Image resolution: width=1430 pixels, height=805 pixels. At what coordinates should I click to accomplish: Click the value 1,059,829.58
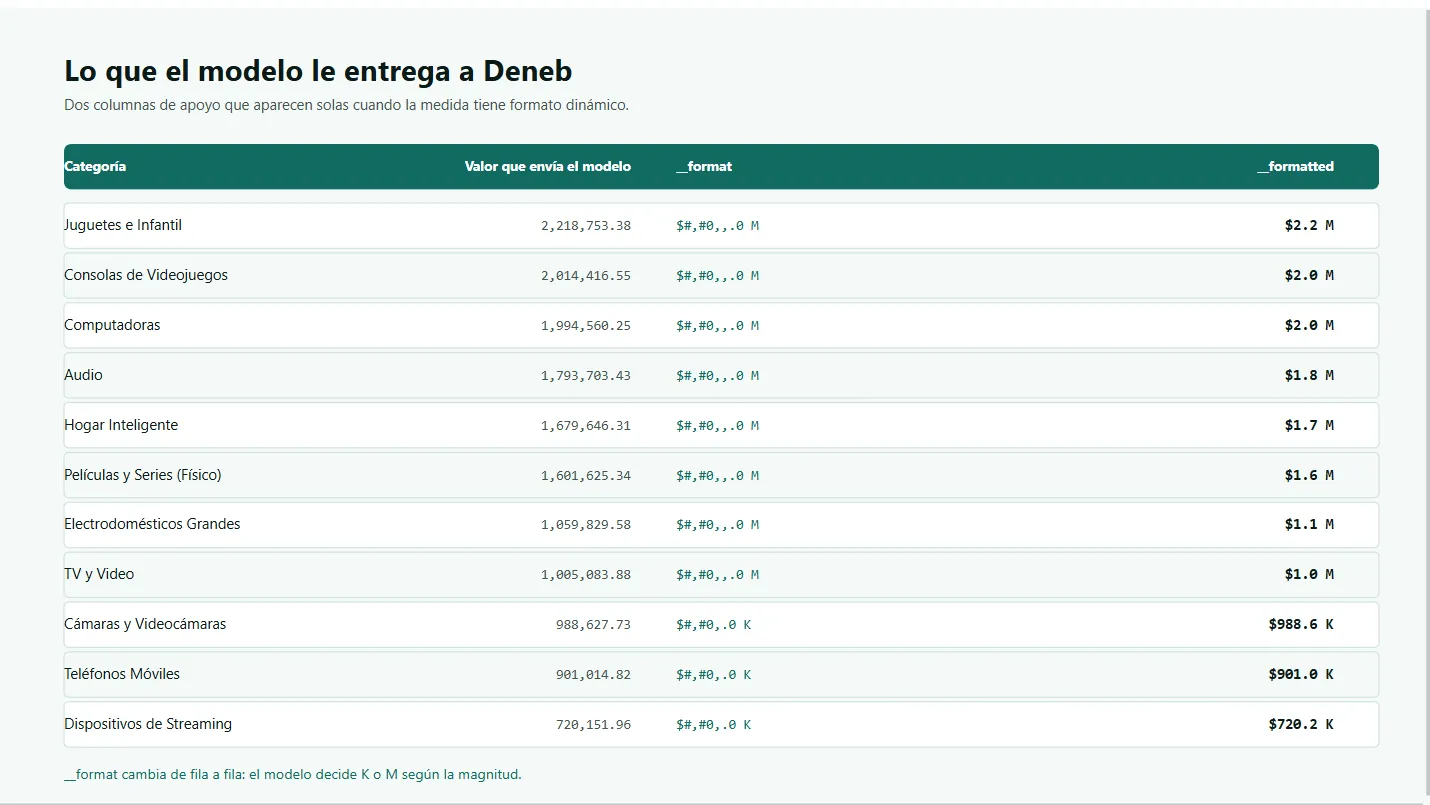[586, 525]
